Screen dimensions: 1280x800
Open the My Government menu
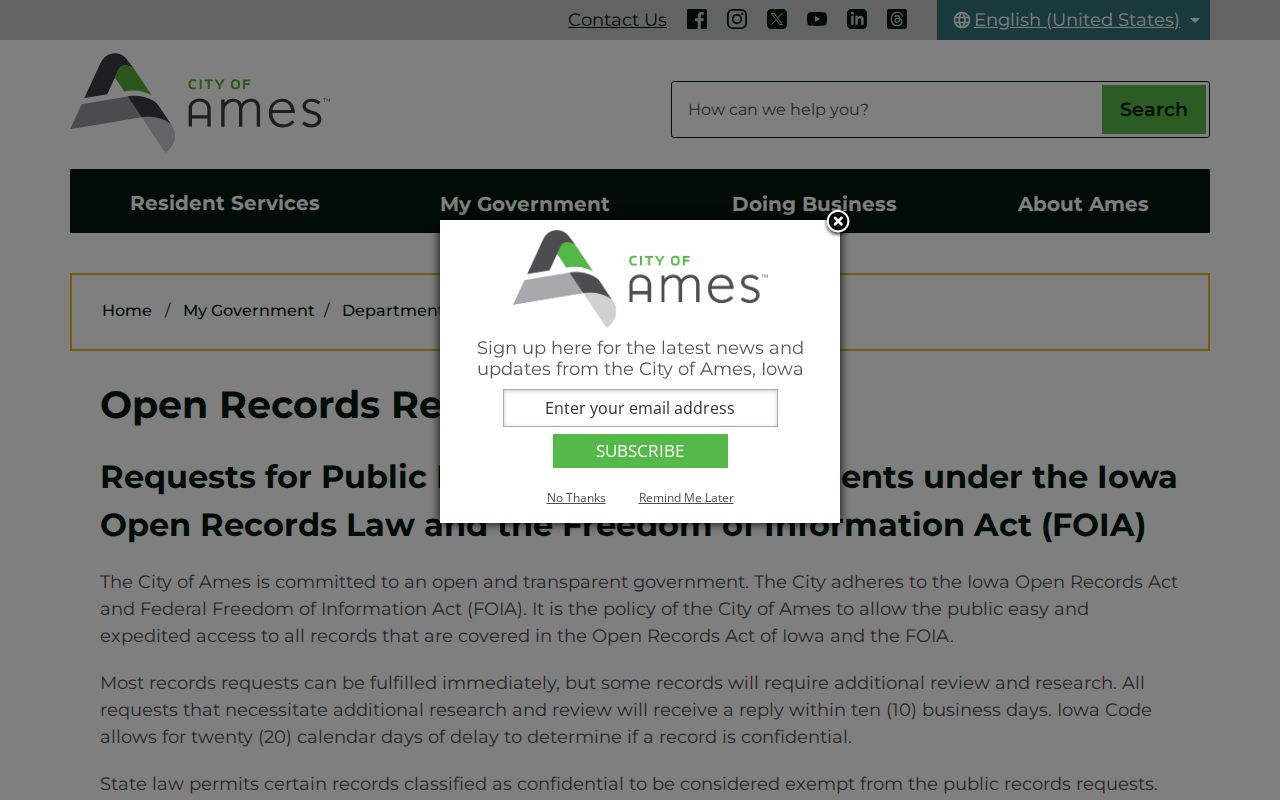(525, 204)
